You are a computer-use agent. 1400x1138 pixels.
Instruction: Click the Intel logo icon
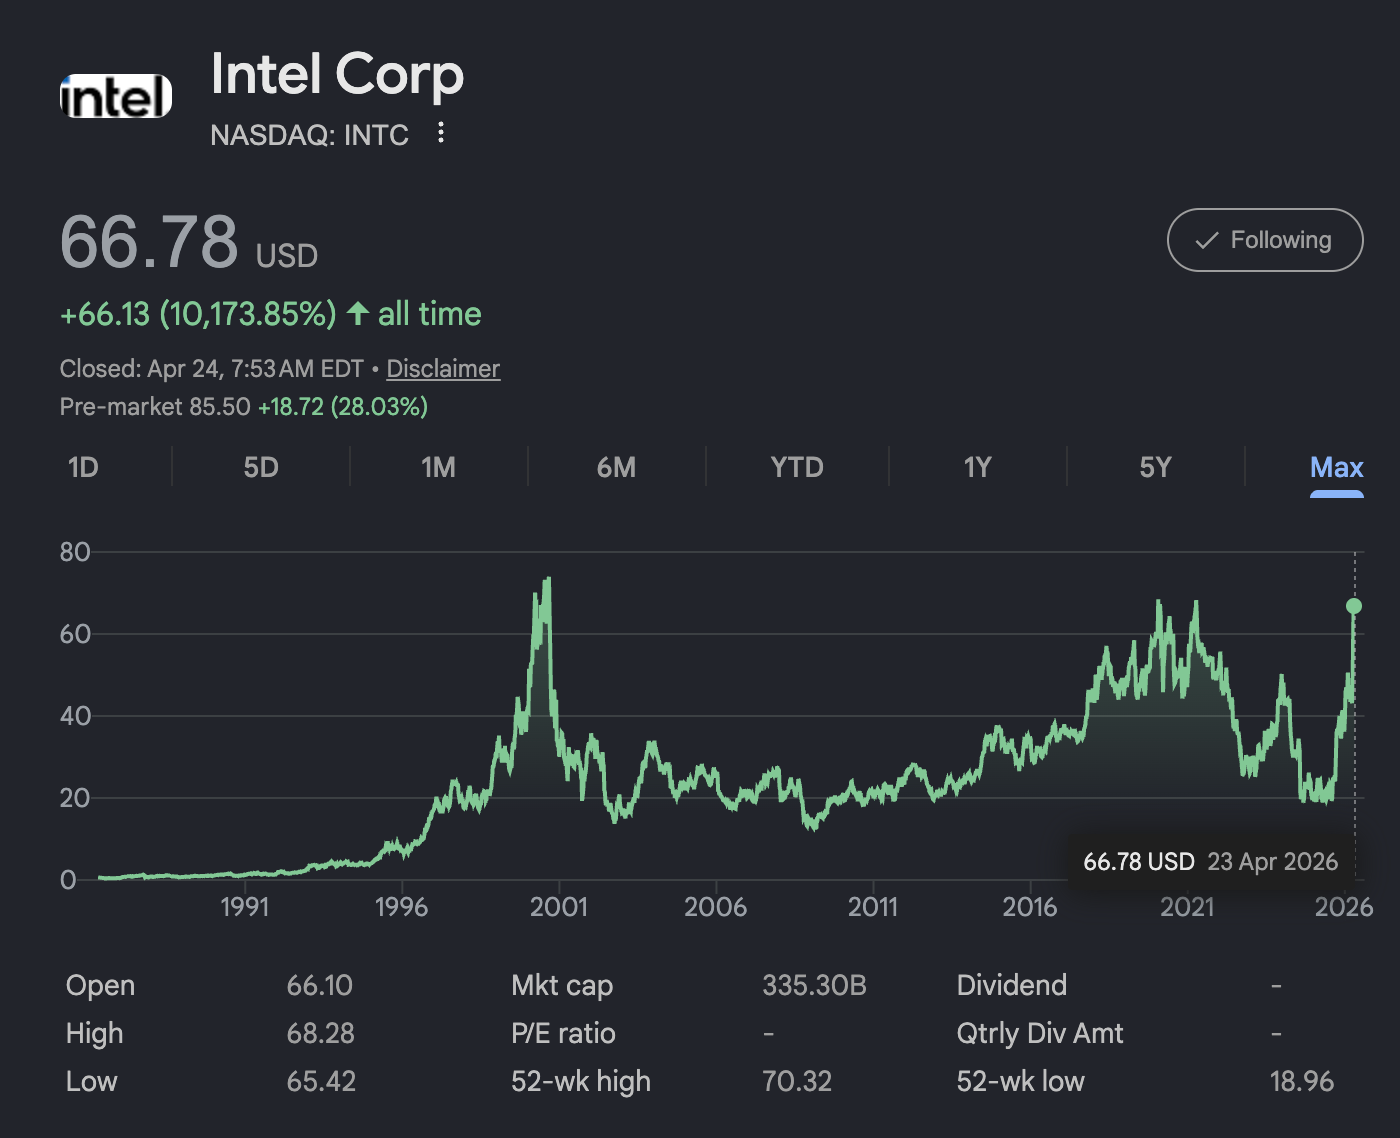click(116, 97)
